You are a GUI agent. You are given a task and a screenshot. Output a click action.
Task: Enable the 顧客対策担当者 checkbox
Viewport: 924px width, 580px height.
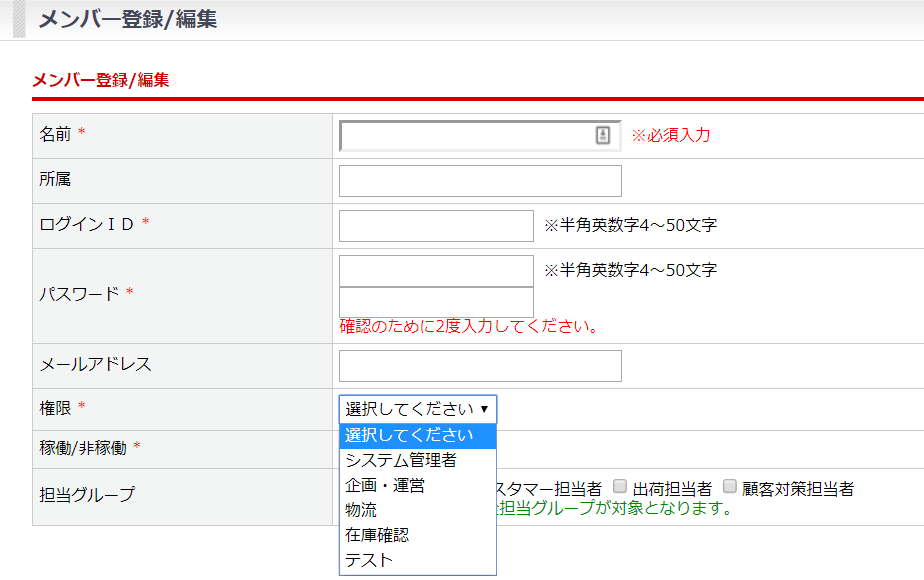click(730, 487)
